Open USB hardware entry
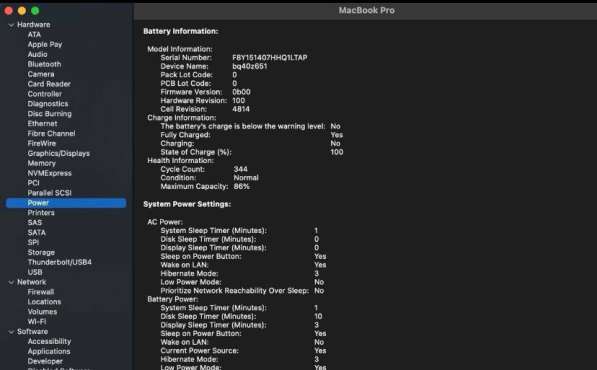The width and height of the screenshot is (597, 370). (x=35, y=272)
